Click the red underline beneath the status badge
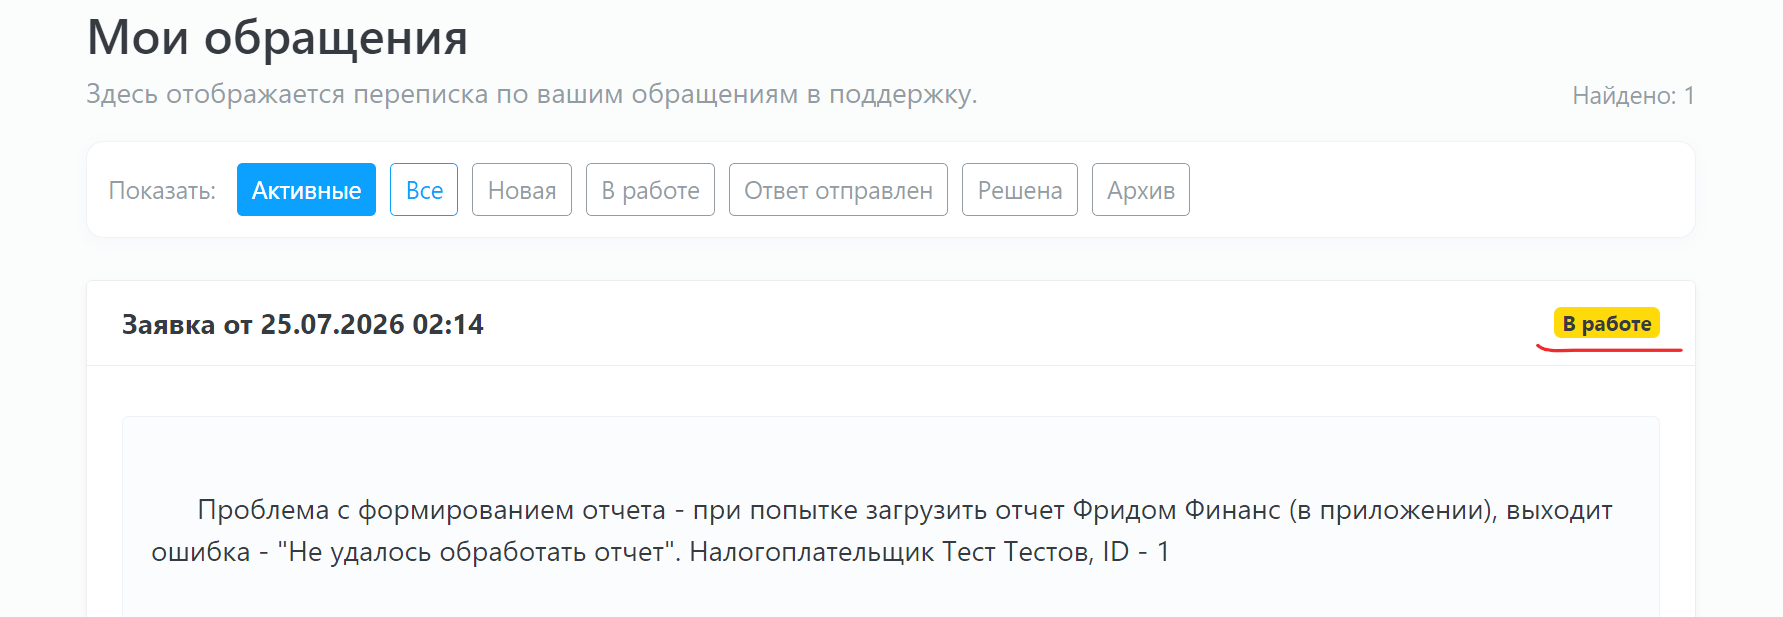The height and width of the screenshot is (617, 1783). click(1609, 349)
